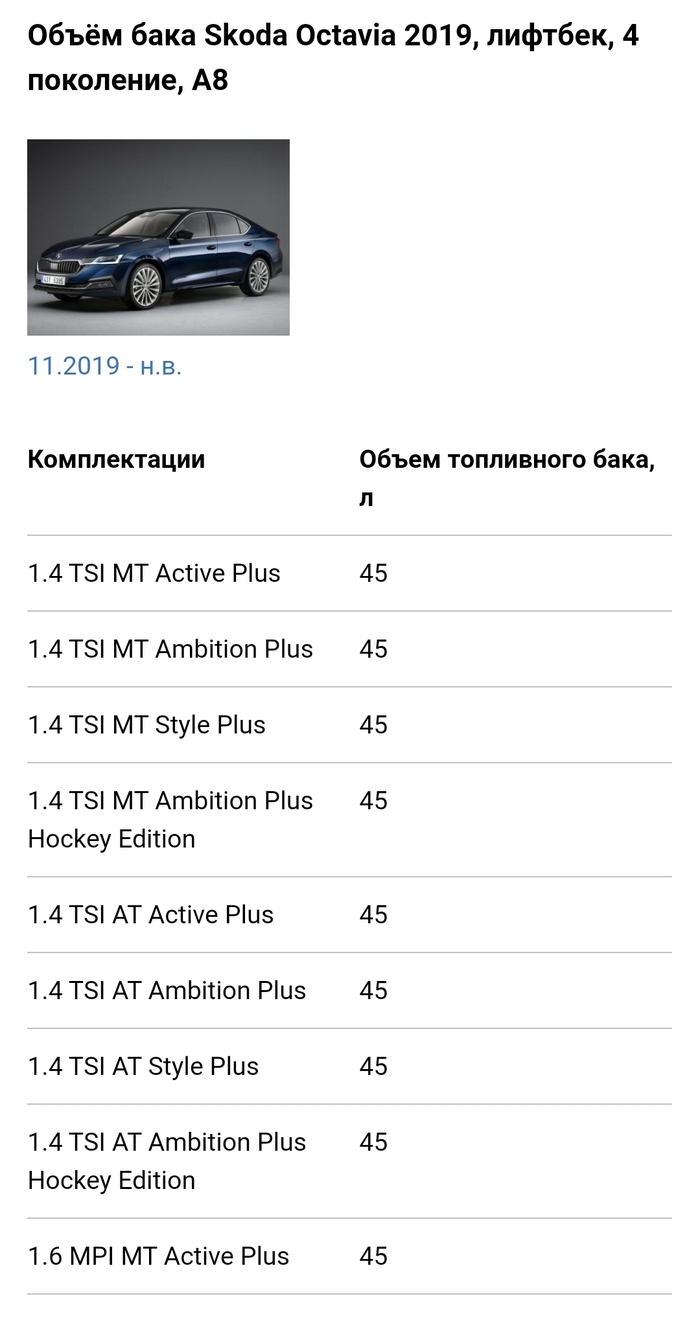Select the 1.4 TSI MT Active Plus row

[x=154, y=573]
